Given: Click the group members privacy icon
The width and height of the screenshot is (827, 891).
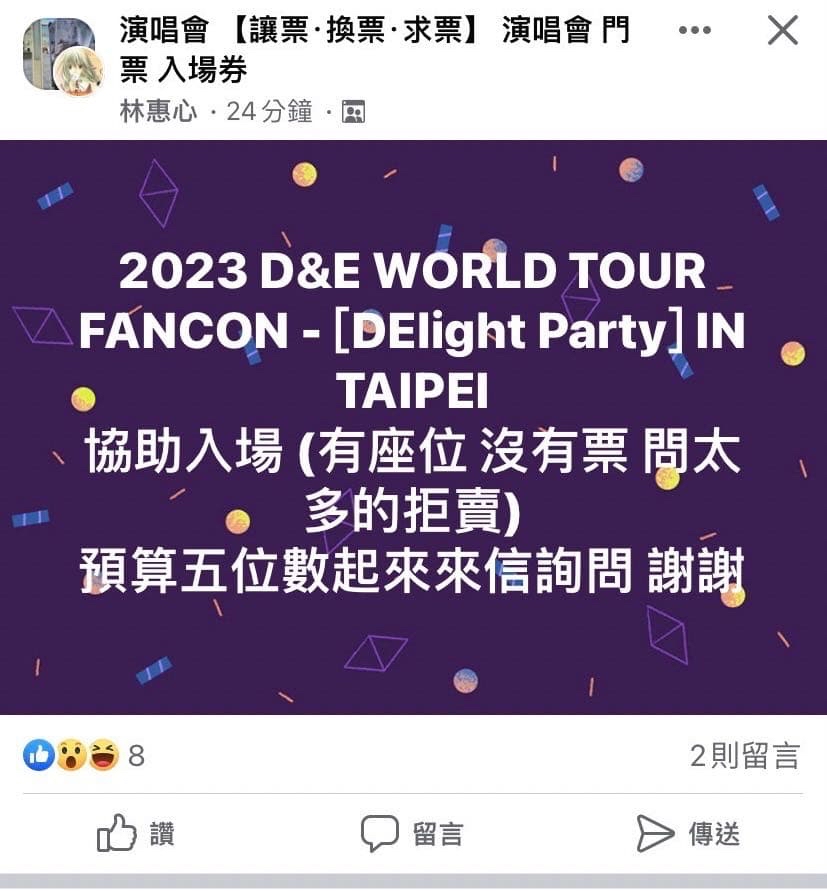Looking at the screenshot, I should point(353,111).
